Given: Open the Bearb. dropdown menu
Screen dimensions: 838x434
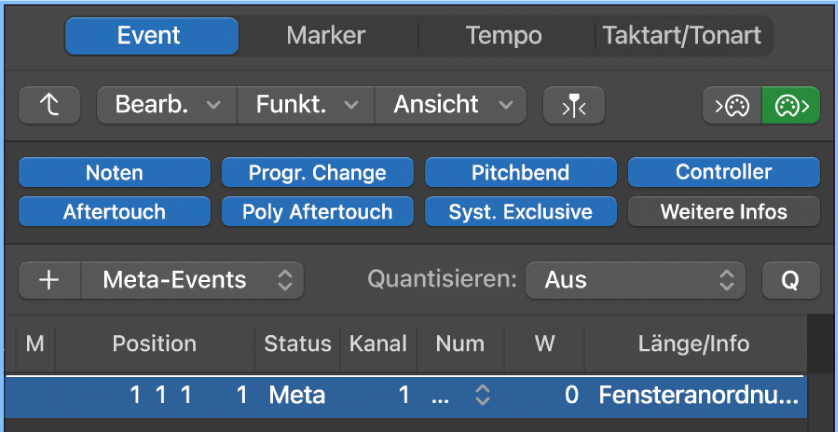Looking at the screenshot, I should (x=166, y=105).
